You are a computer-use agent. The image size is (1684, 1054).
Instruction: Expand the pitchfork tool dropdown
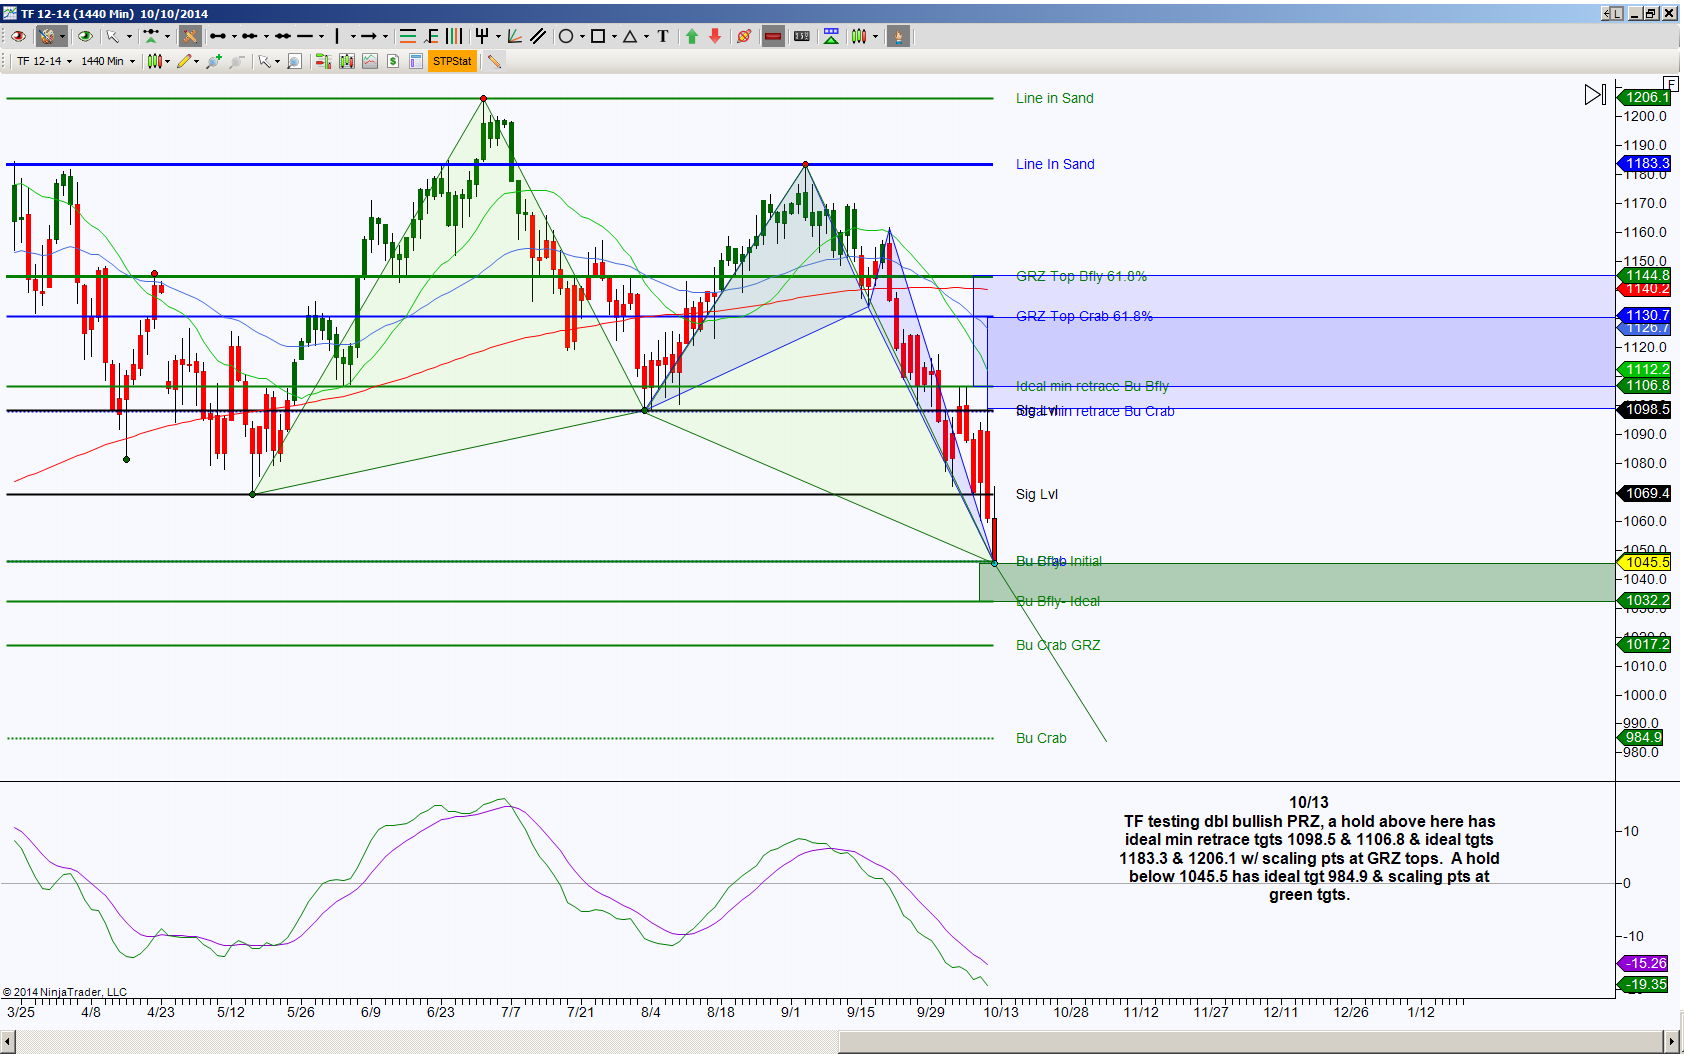click(498, 36)
